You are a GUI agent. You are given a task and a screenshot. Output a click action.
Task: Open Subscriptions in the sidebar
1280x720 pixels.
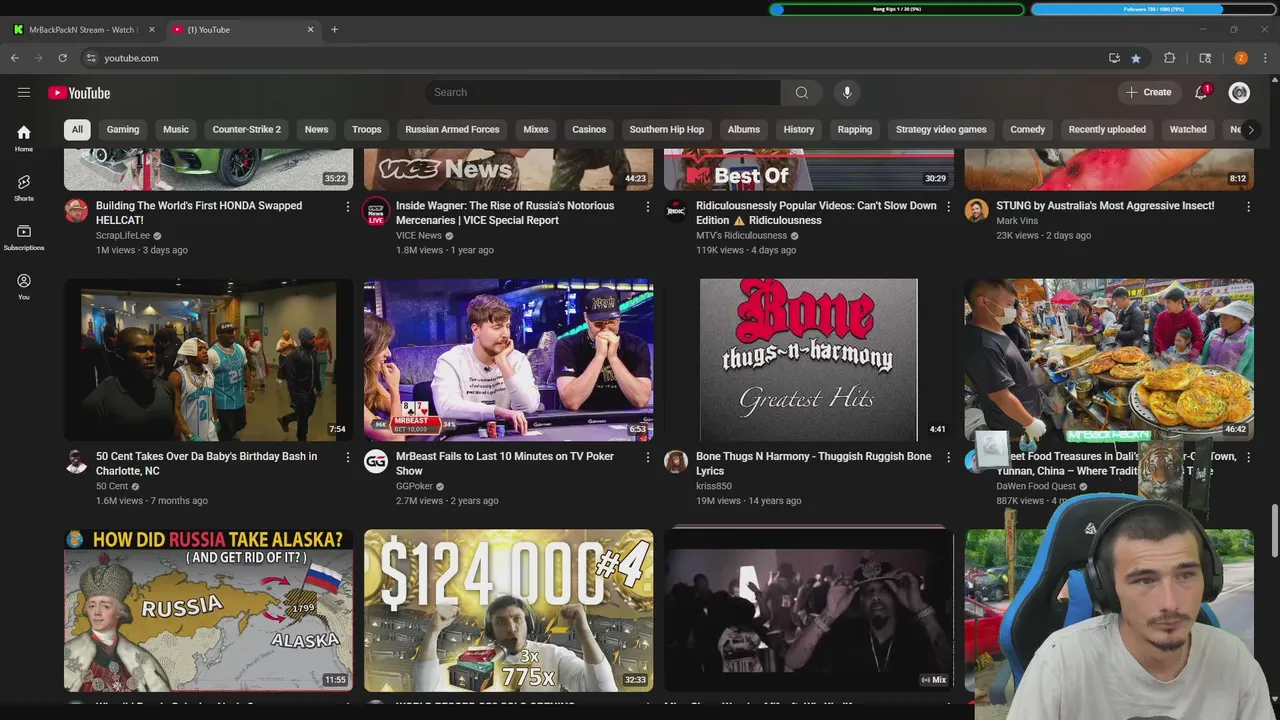pyautogui.click(x=24, y=237)
